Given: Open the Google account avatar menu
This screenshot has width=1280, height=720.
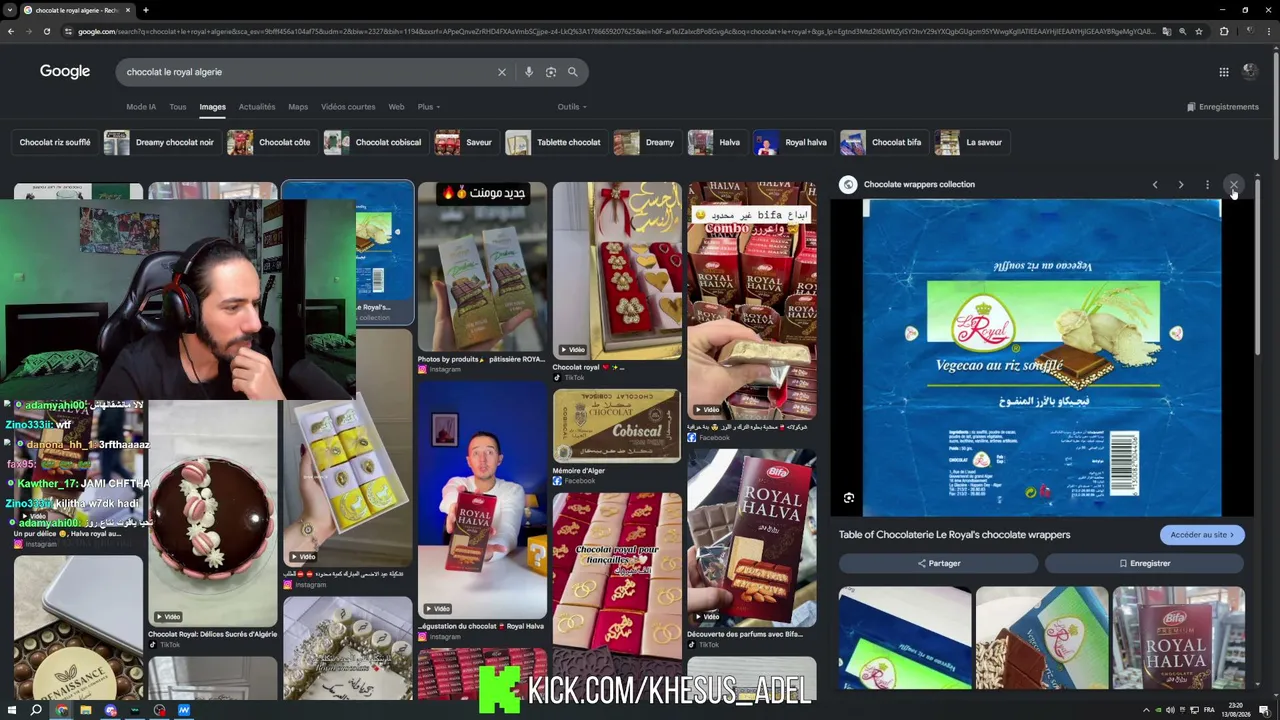Looking at the screenshot, I should click(1250, 71).
